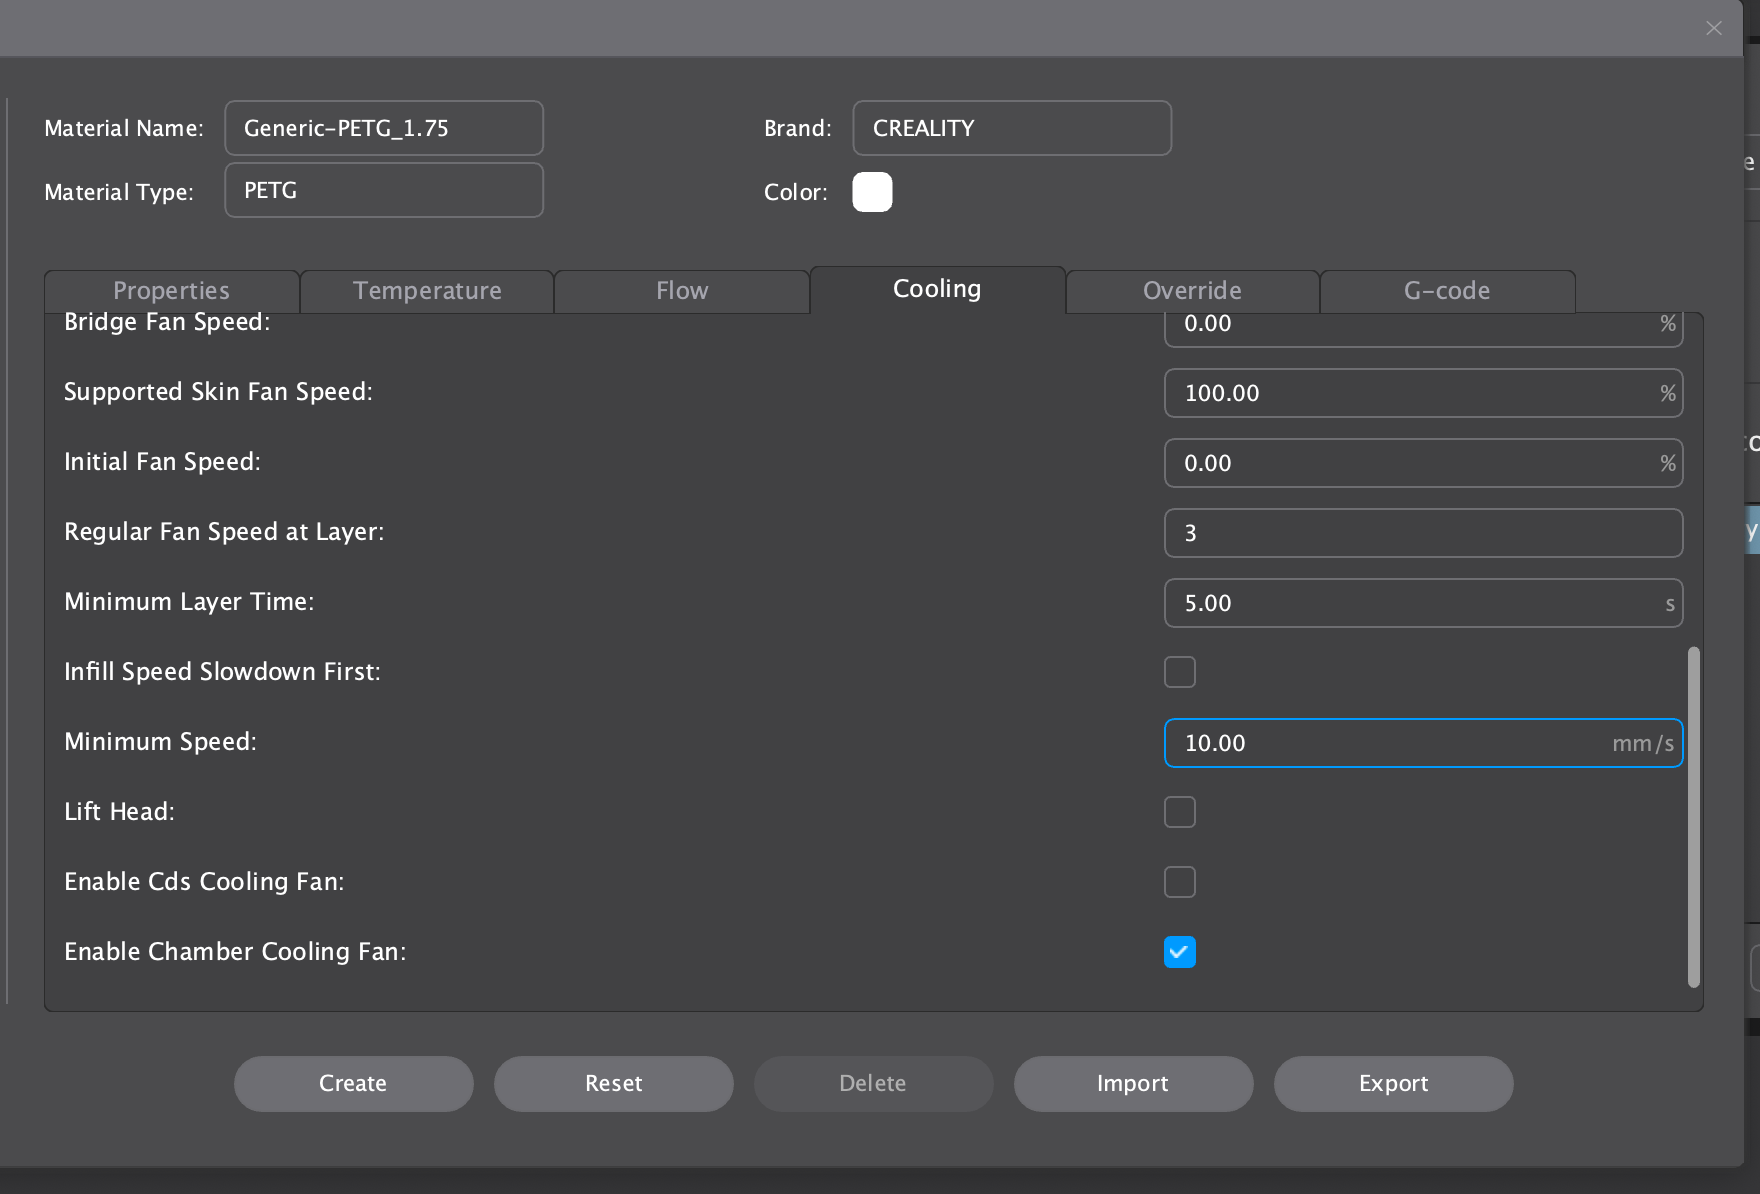1760x1194 pixels.
Task: Select the Cooling tab
Action: pos(937,289)
